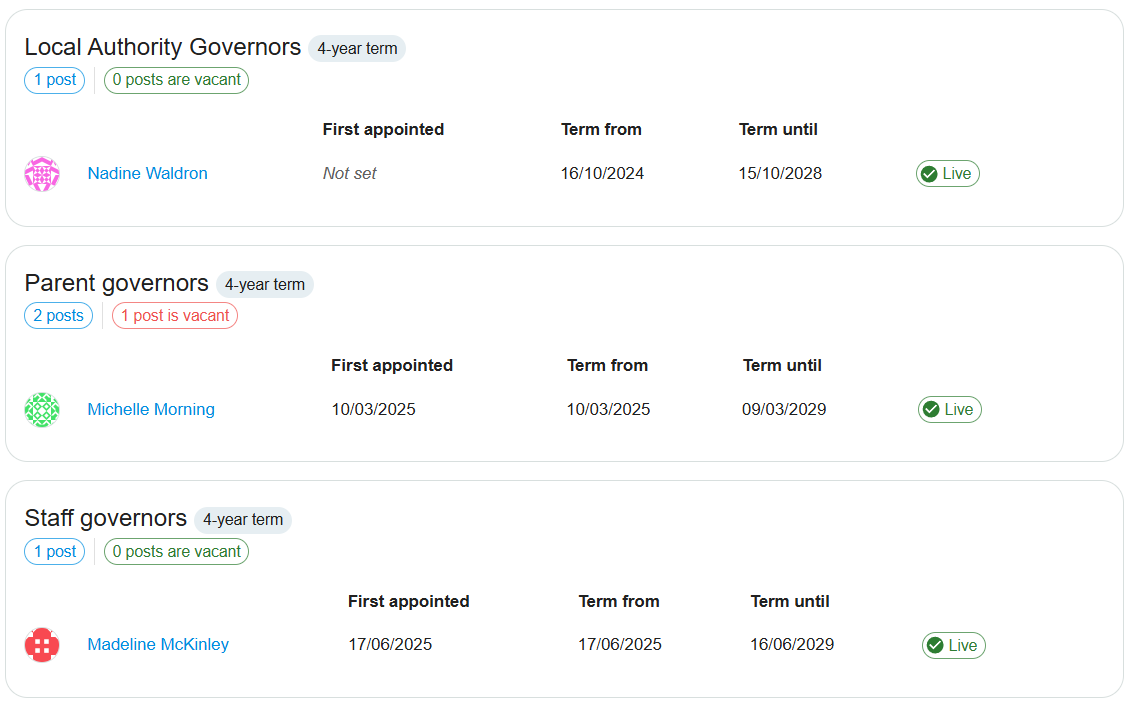This screenshot has width=1141, height=705.
Task: Open Nadine Waldron's governor profile
Action: [x=147, y=174]
